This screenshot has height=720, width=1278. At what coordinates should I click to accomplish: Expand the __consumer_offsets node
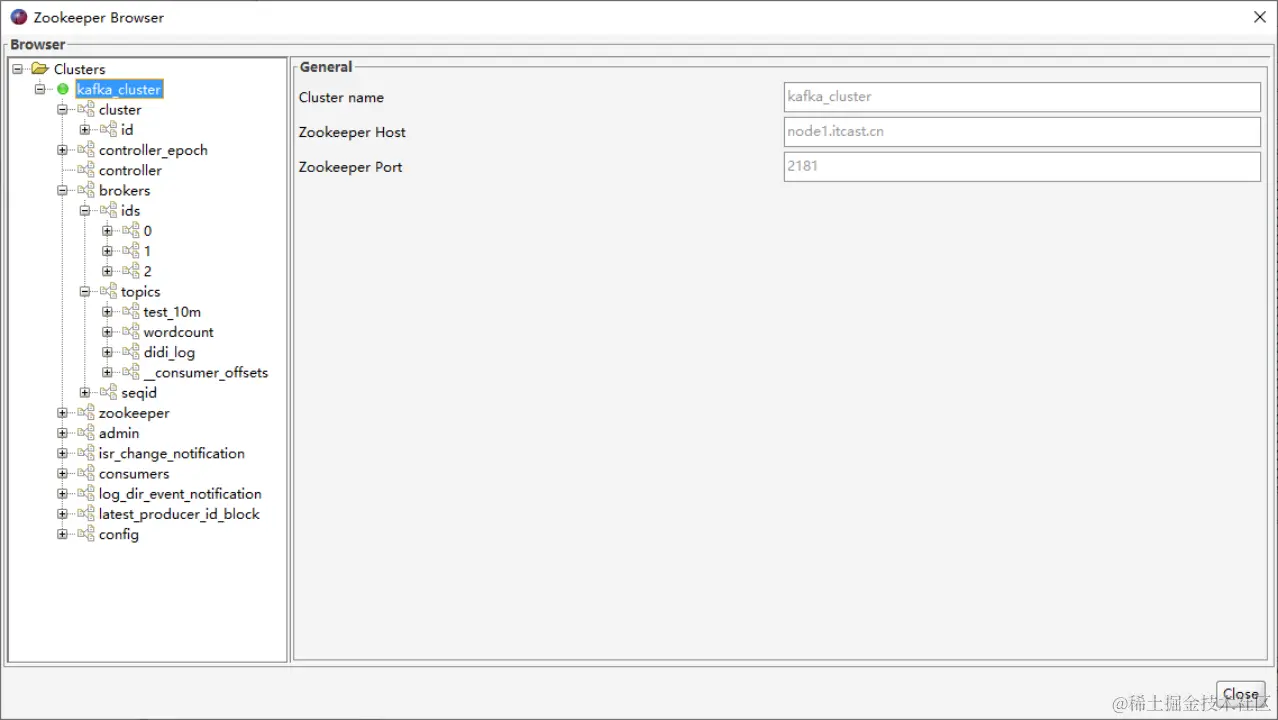pyautogui.click(x=107, y=372)
